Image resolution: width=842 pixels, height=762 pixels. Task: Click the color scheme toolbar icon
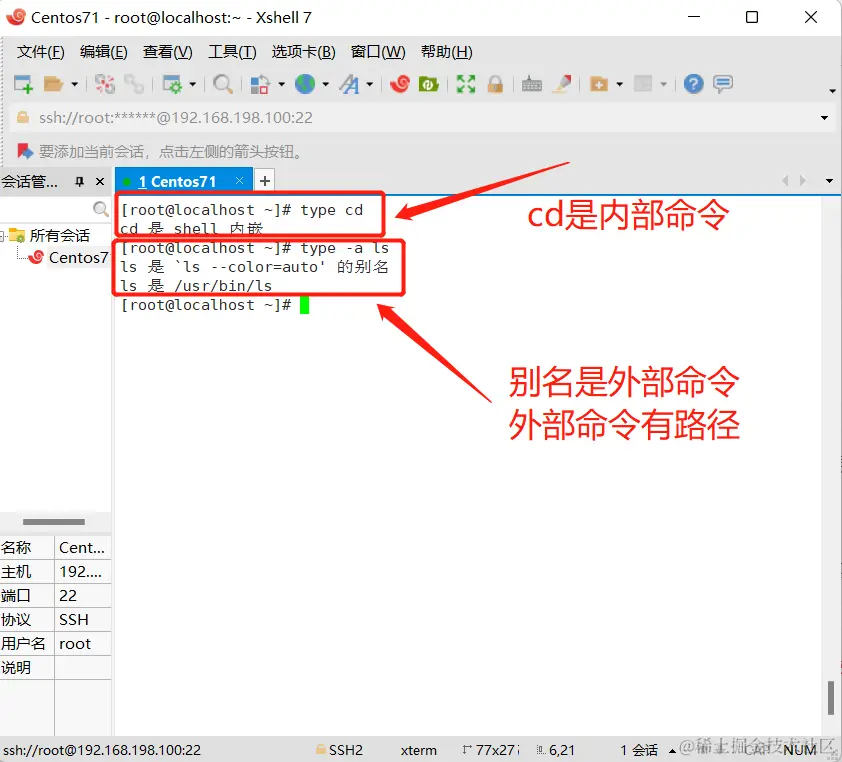[260, 84]
